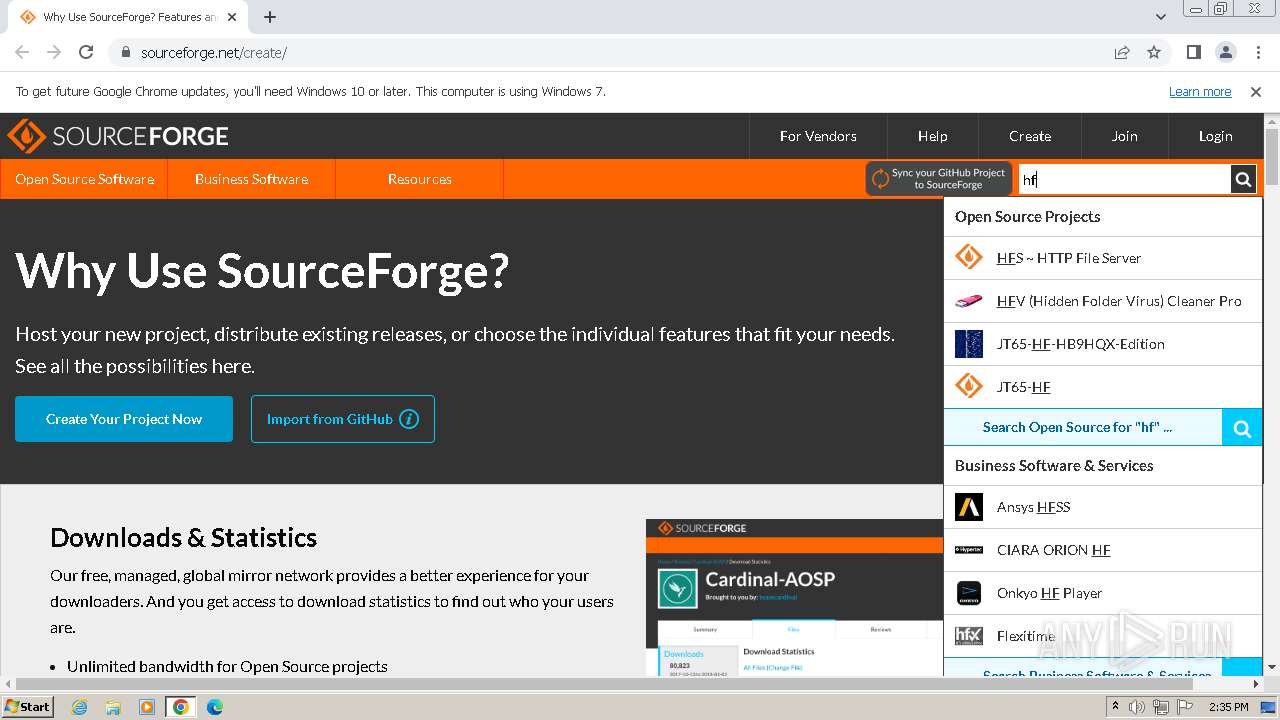
Task: Open Internet Explorer from taskbar
Action: pos(79,707)
